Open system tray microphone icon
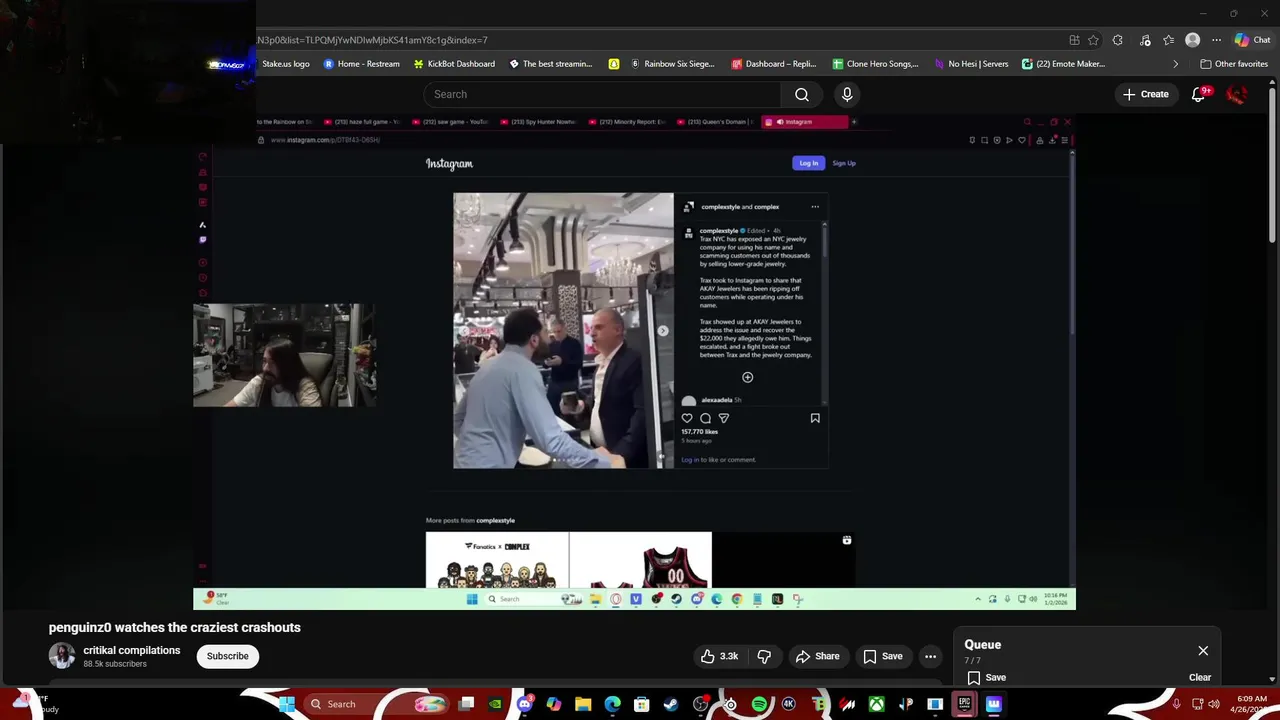 click(1177, 704)
